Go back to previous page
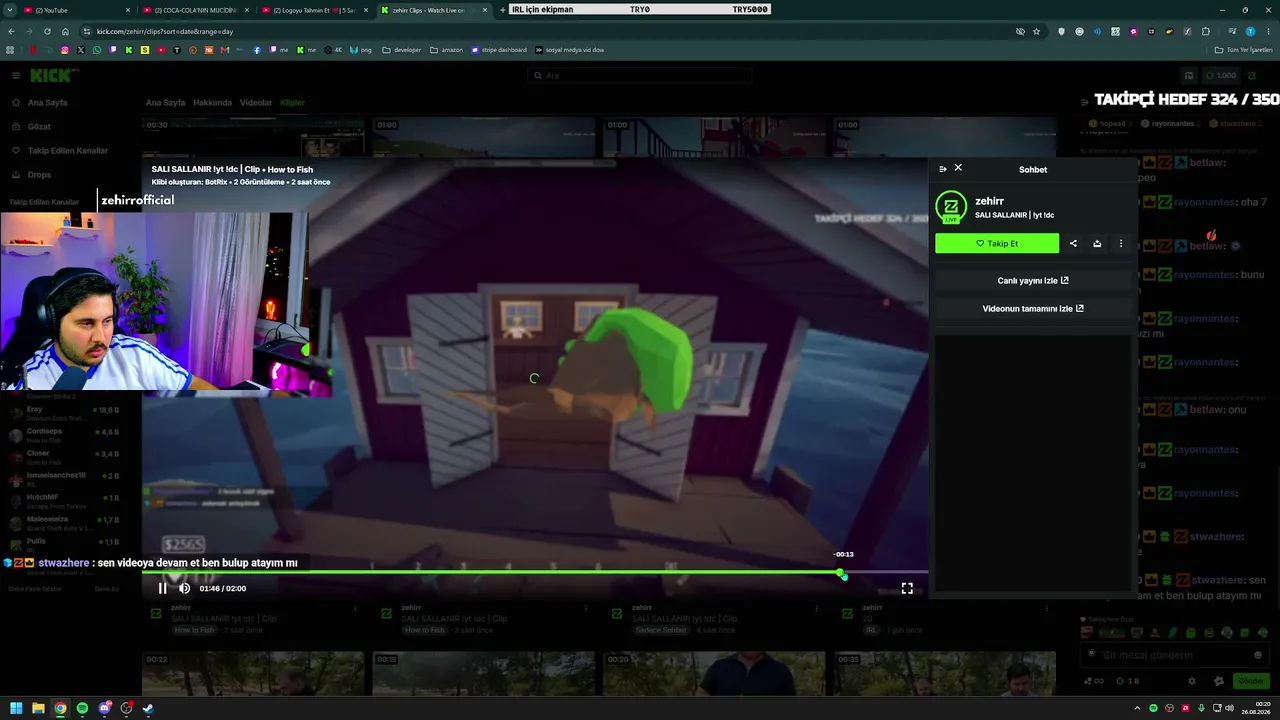 pos(11,31)
